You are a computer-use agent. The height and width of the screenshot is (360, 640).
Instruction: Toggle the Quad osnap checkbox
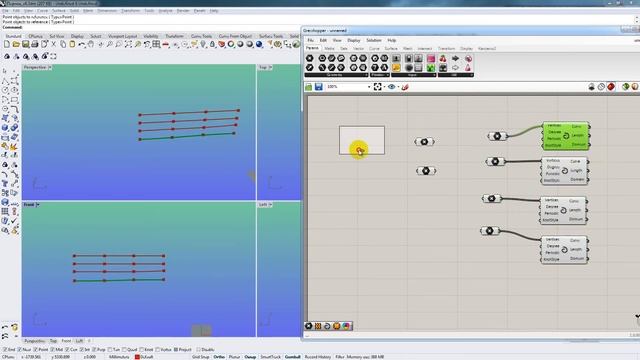coord(124,350)
